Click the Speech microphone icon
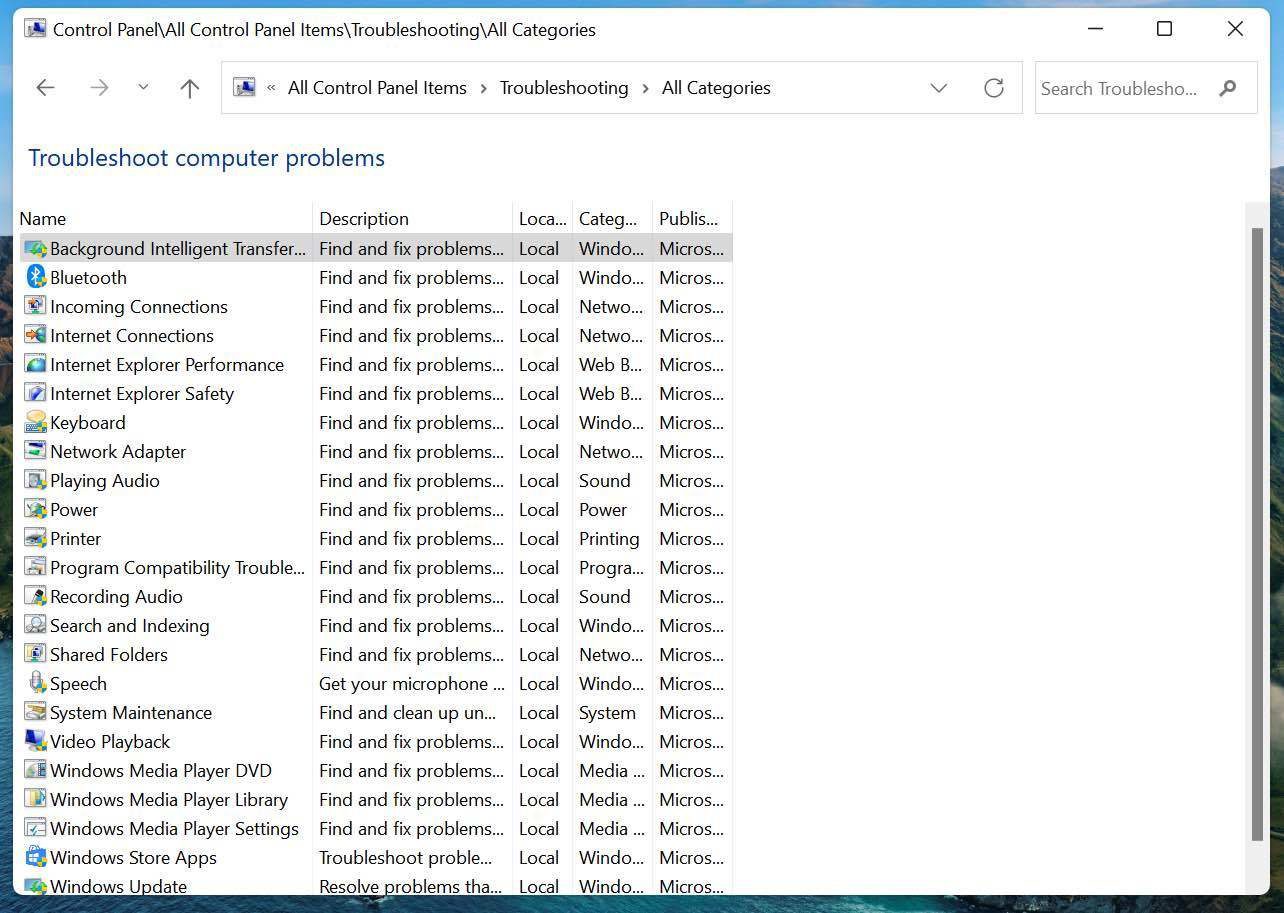Screen dimensions: 1284x913 tap(36, 683)
